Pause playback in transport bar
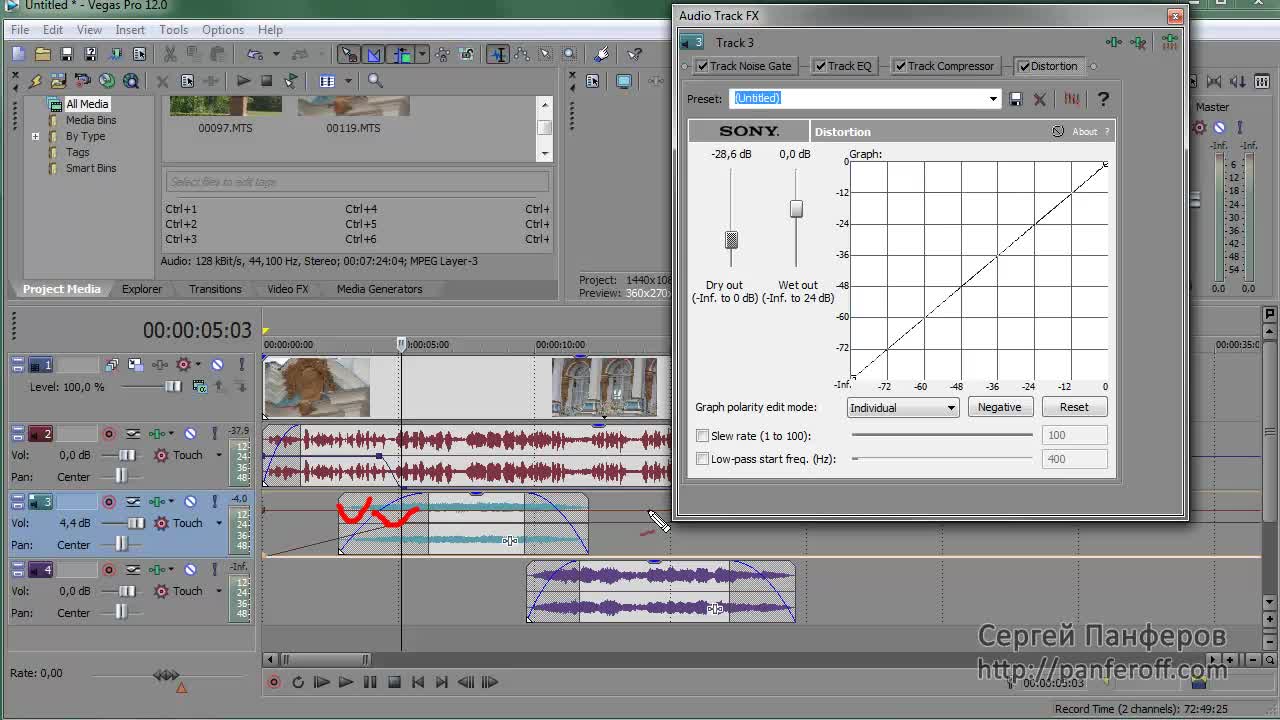 tap(370, 682)
